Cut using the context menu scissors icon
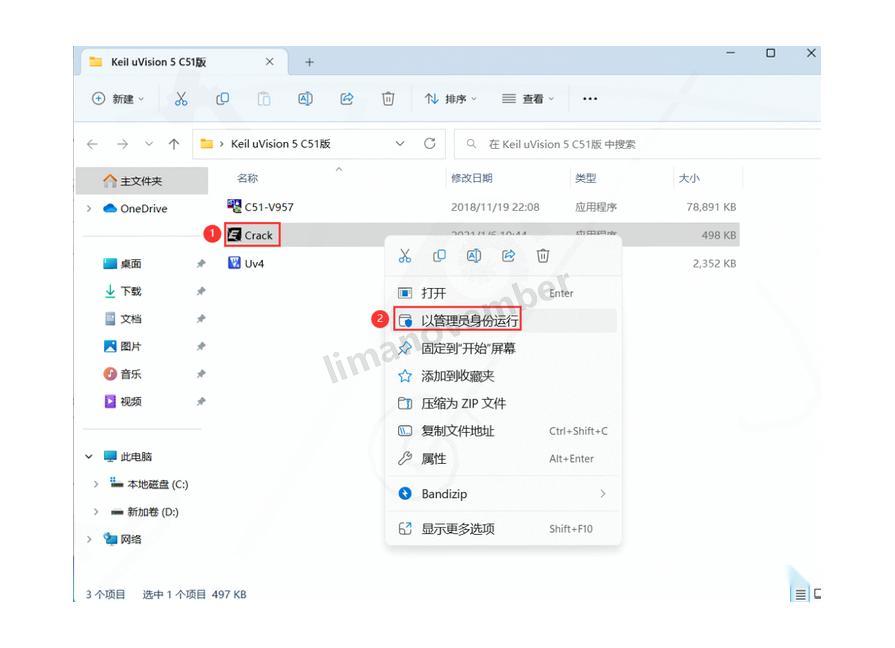The width and height of the screenshot is (895, 648). pyautogui.click(x=405, y=256)
